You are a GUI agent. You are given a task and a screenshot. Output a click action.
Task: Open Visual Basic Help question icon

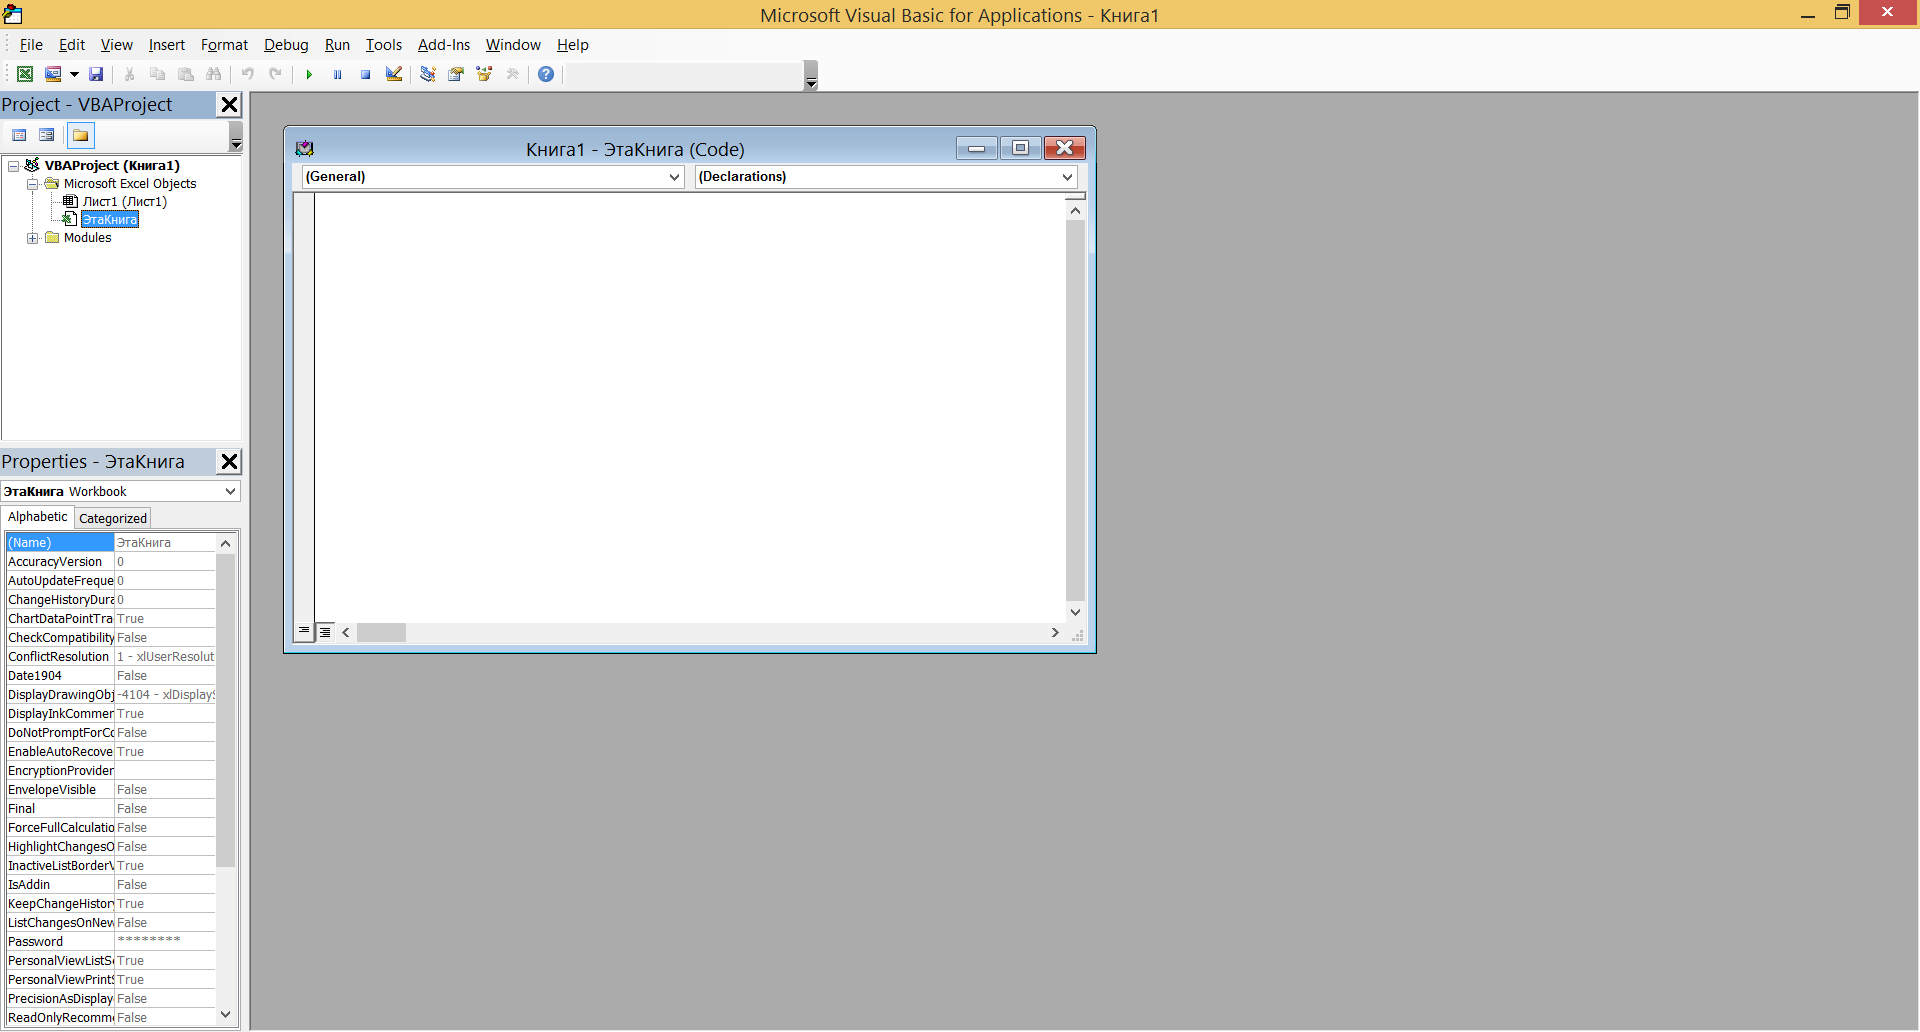tap(546, 74)
